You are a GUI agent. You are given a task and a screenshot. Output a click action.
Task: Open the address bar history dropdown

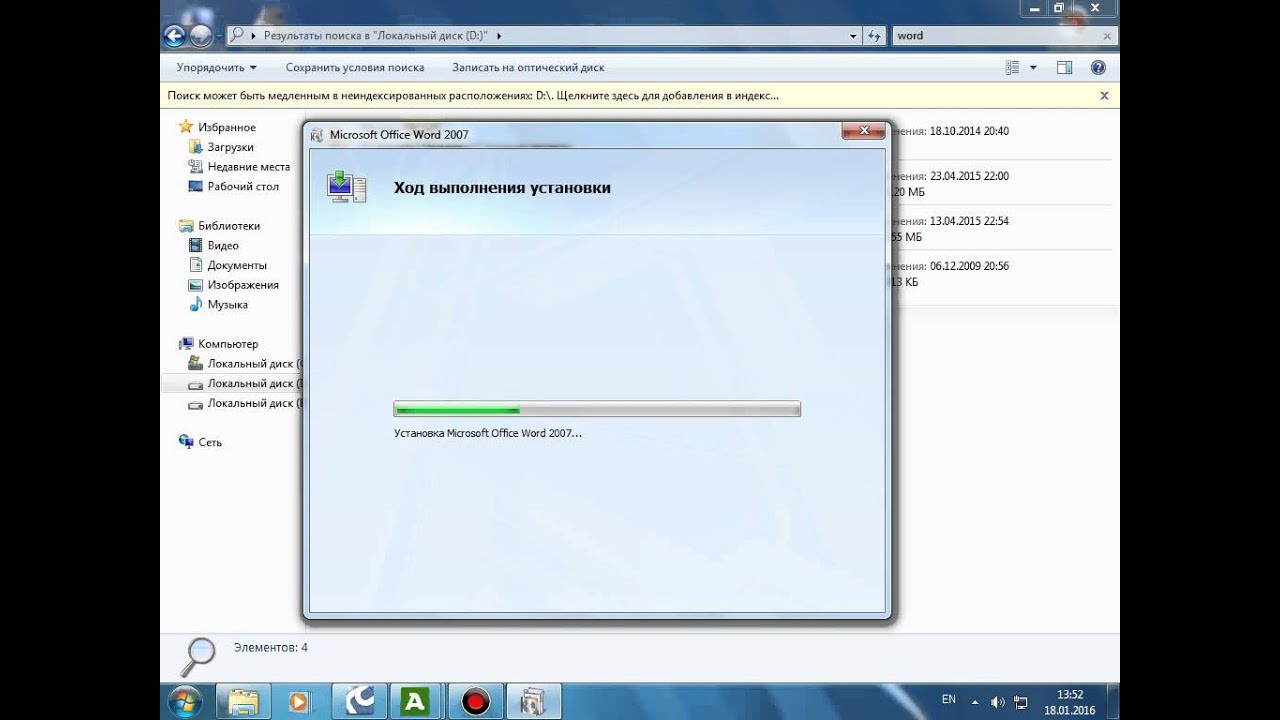(x=853, y=35)
